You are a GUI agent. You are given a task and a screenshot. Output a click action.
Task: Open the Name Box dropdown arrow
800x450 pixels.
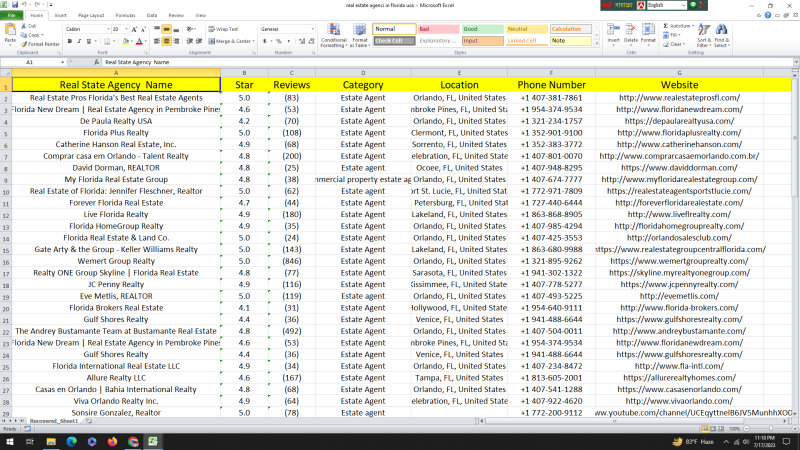tap(62, 62)
